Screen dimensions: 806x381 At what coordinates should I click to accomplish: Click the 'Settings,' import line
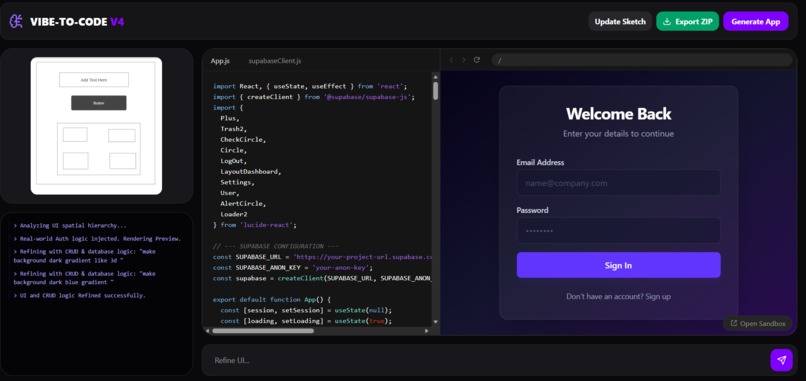[237, 183]
